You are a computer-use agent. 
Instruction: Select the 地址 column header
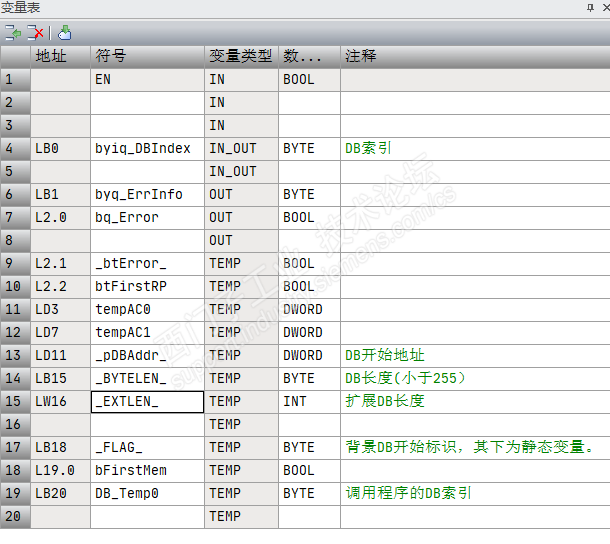[60, 56]
